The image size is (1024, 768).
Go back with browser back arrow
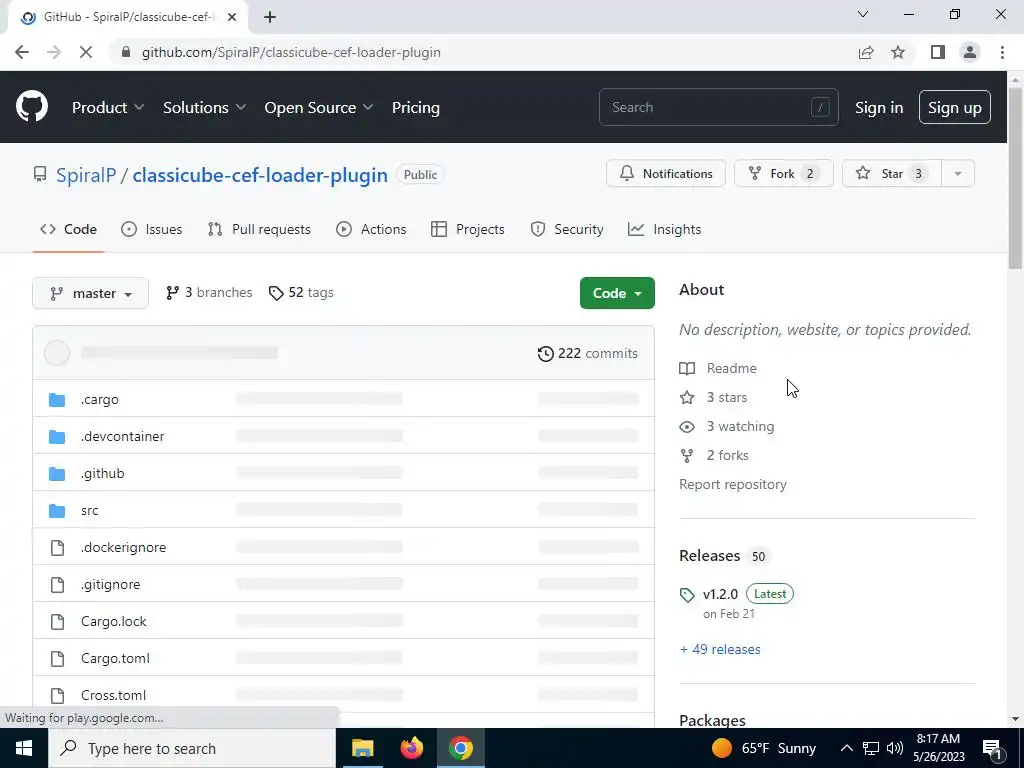22,52
